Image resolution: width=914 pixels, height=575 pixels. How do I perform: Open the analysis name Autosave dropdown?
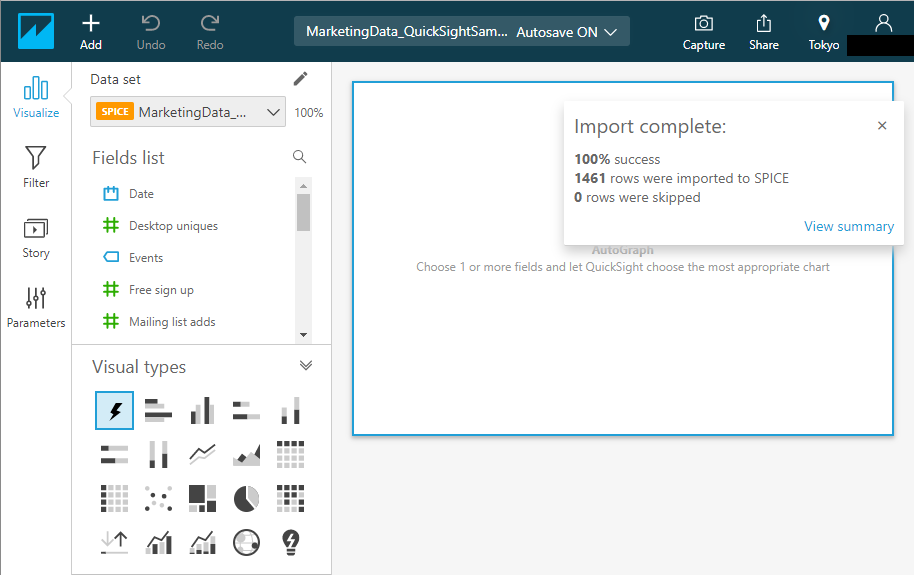[x=462, y=32]
